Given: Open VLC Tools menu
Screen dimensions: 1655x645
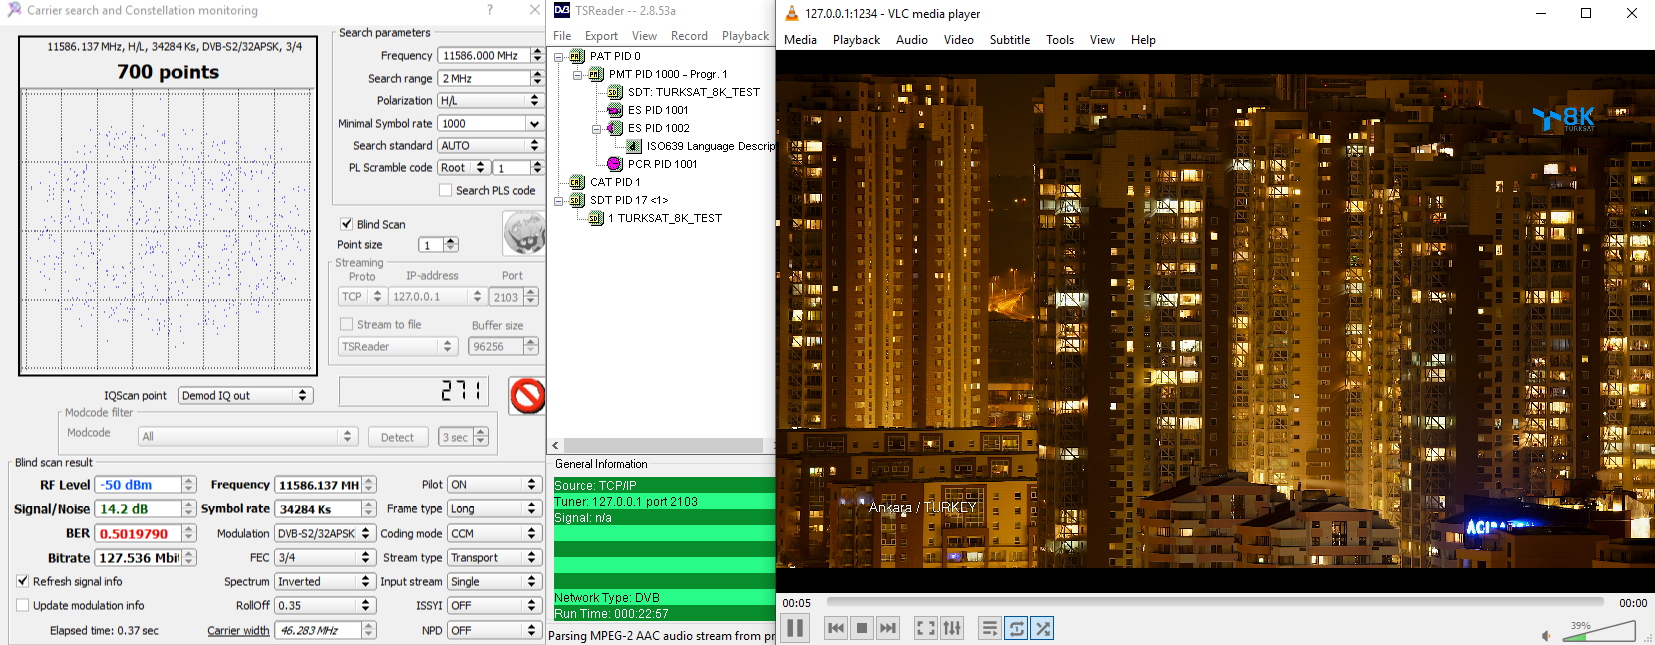Looking at the screenshot, I should [x=1060, y=40].
